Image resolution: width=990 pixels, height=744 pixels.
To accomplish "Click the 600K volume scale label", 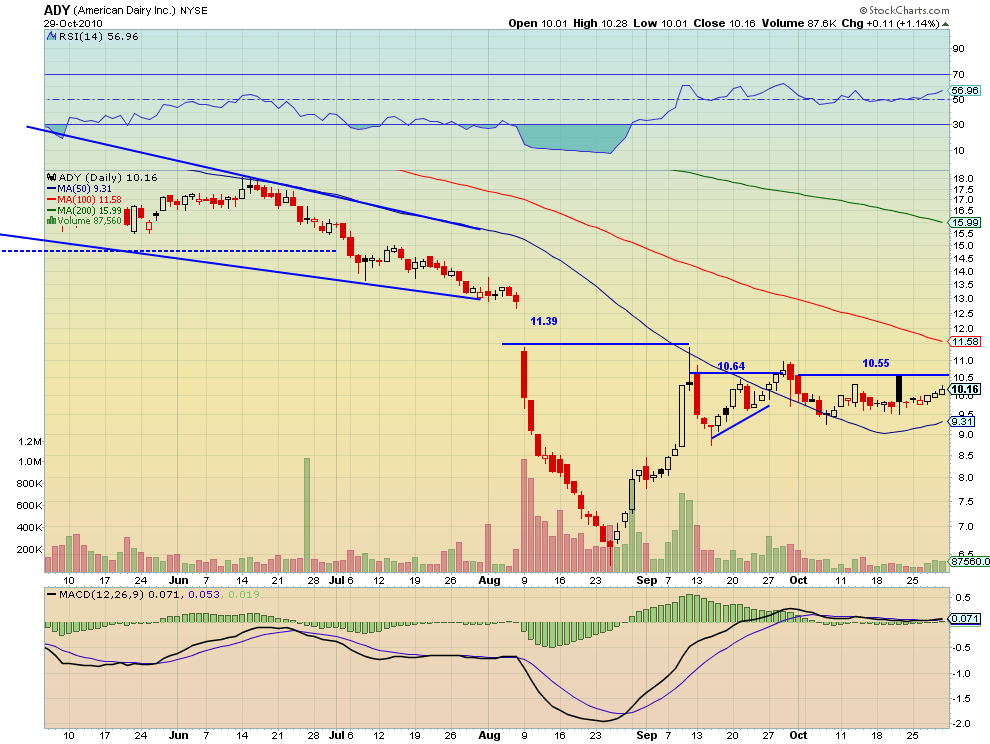I will tap(30, 505).
